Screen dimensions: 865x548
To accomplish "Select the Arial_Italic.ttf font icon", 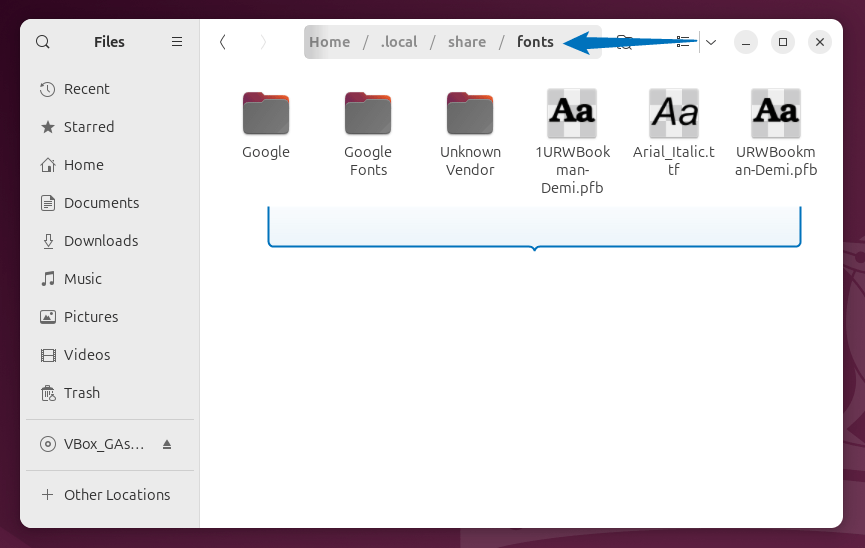I will click(x=674, y=113).
